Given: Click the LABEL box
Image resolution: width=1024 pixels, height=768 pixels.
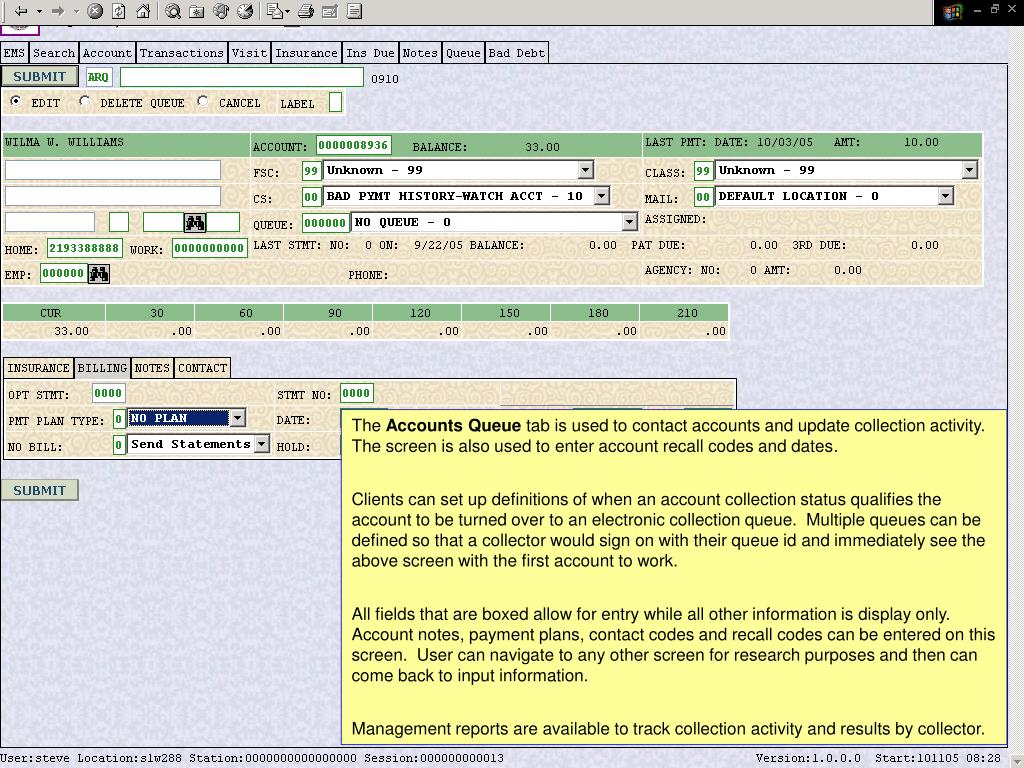Looking at the screenshot, I should (336, 103).
